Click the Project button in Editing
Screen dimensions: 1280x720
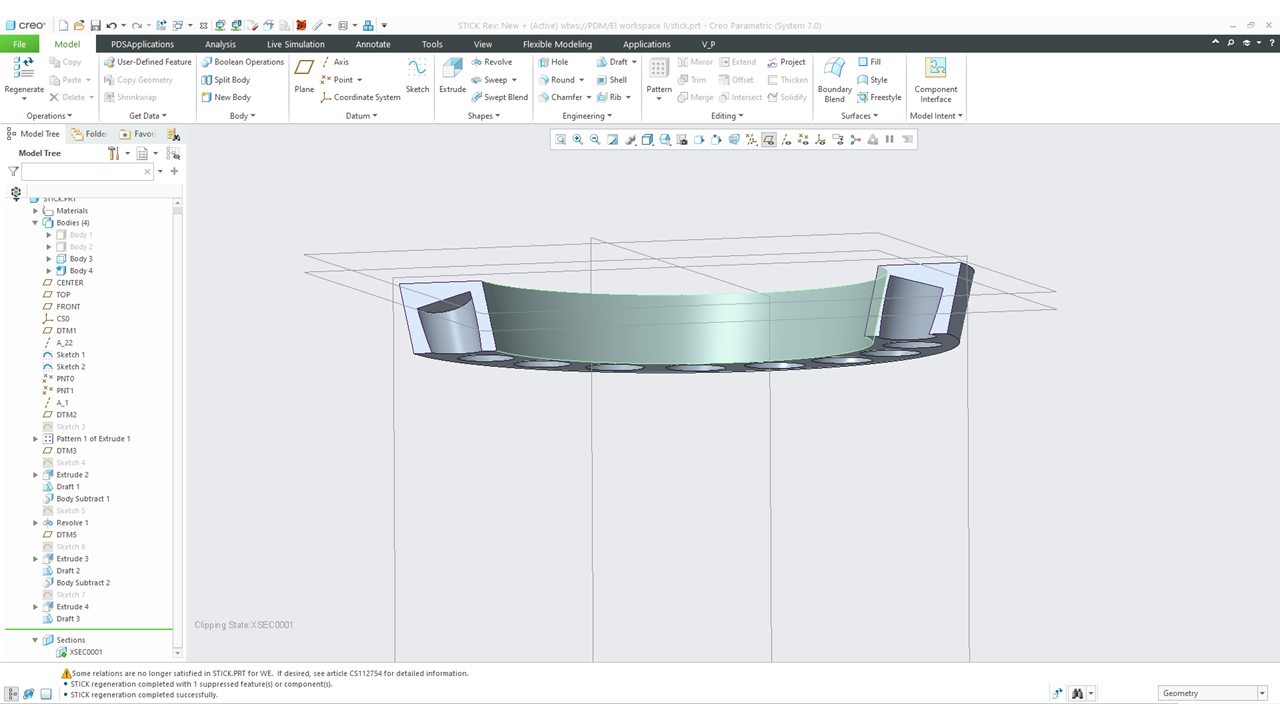pyautogui.click(x=786, y=62)
